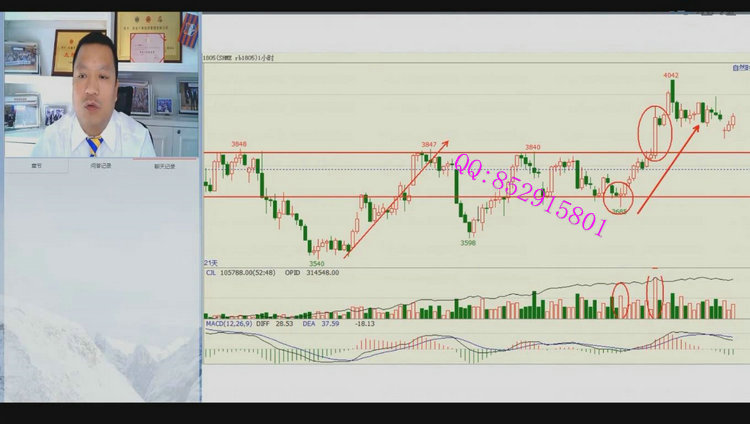Click the 3598 low price label

coord(468,242)
